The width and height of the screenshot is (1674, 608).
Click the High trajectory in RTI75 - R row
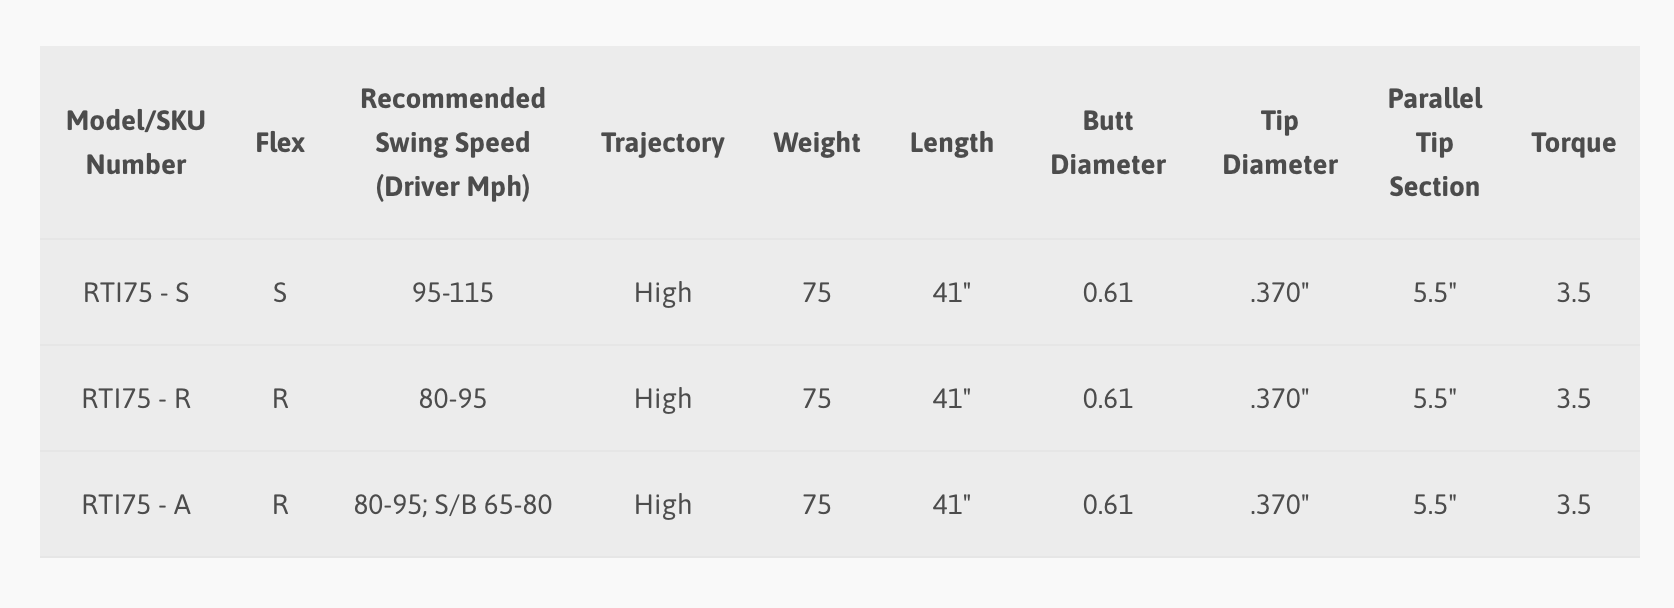click(663, 398)
